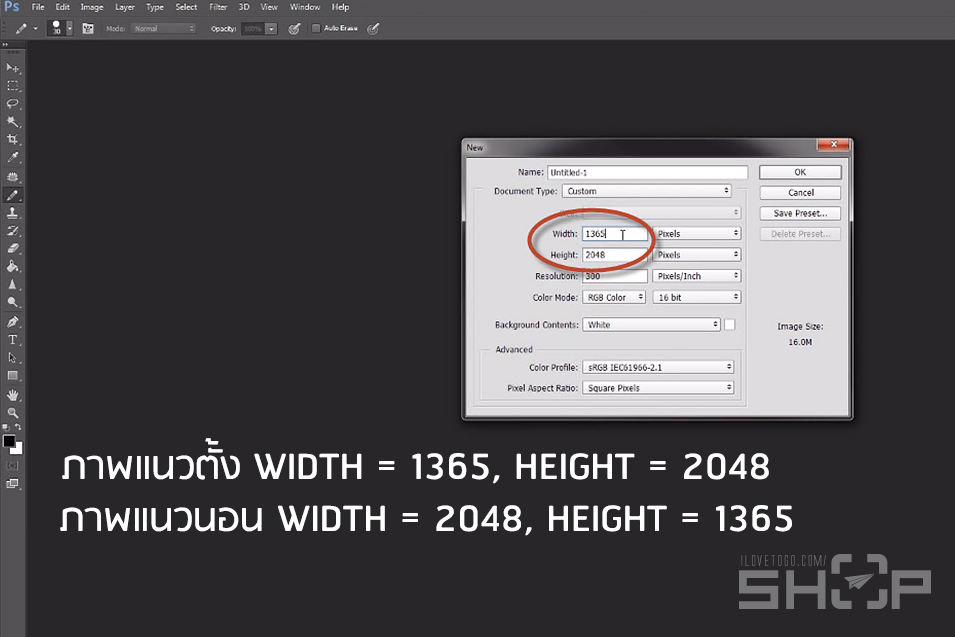955x637 pixels.
Task: Open the Window menu
Action: [x=305, y=7]
